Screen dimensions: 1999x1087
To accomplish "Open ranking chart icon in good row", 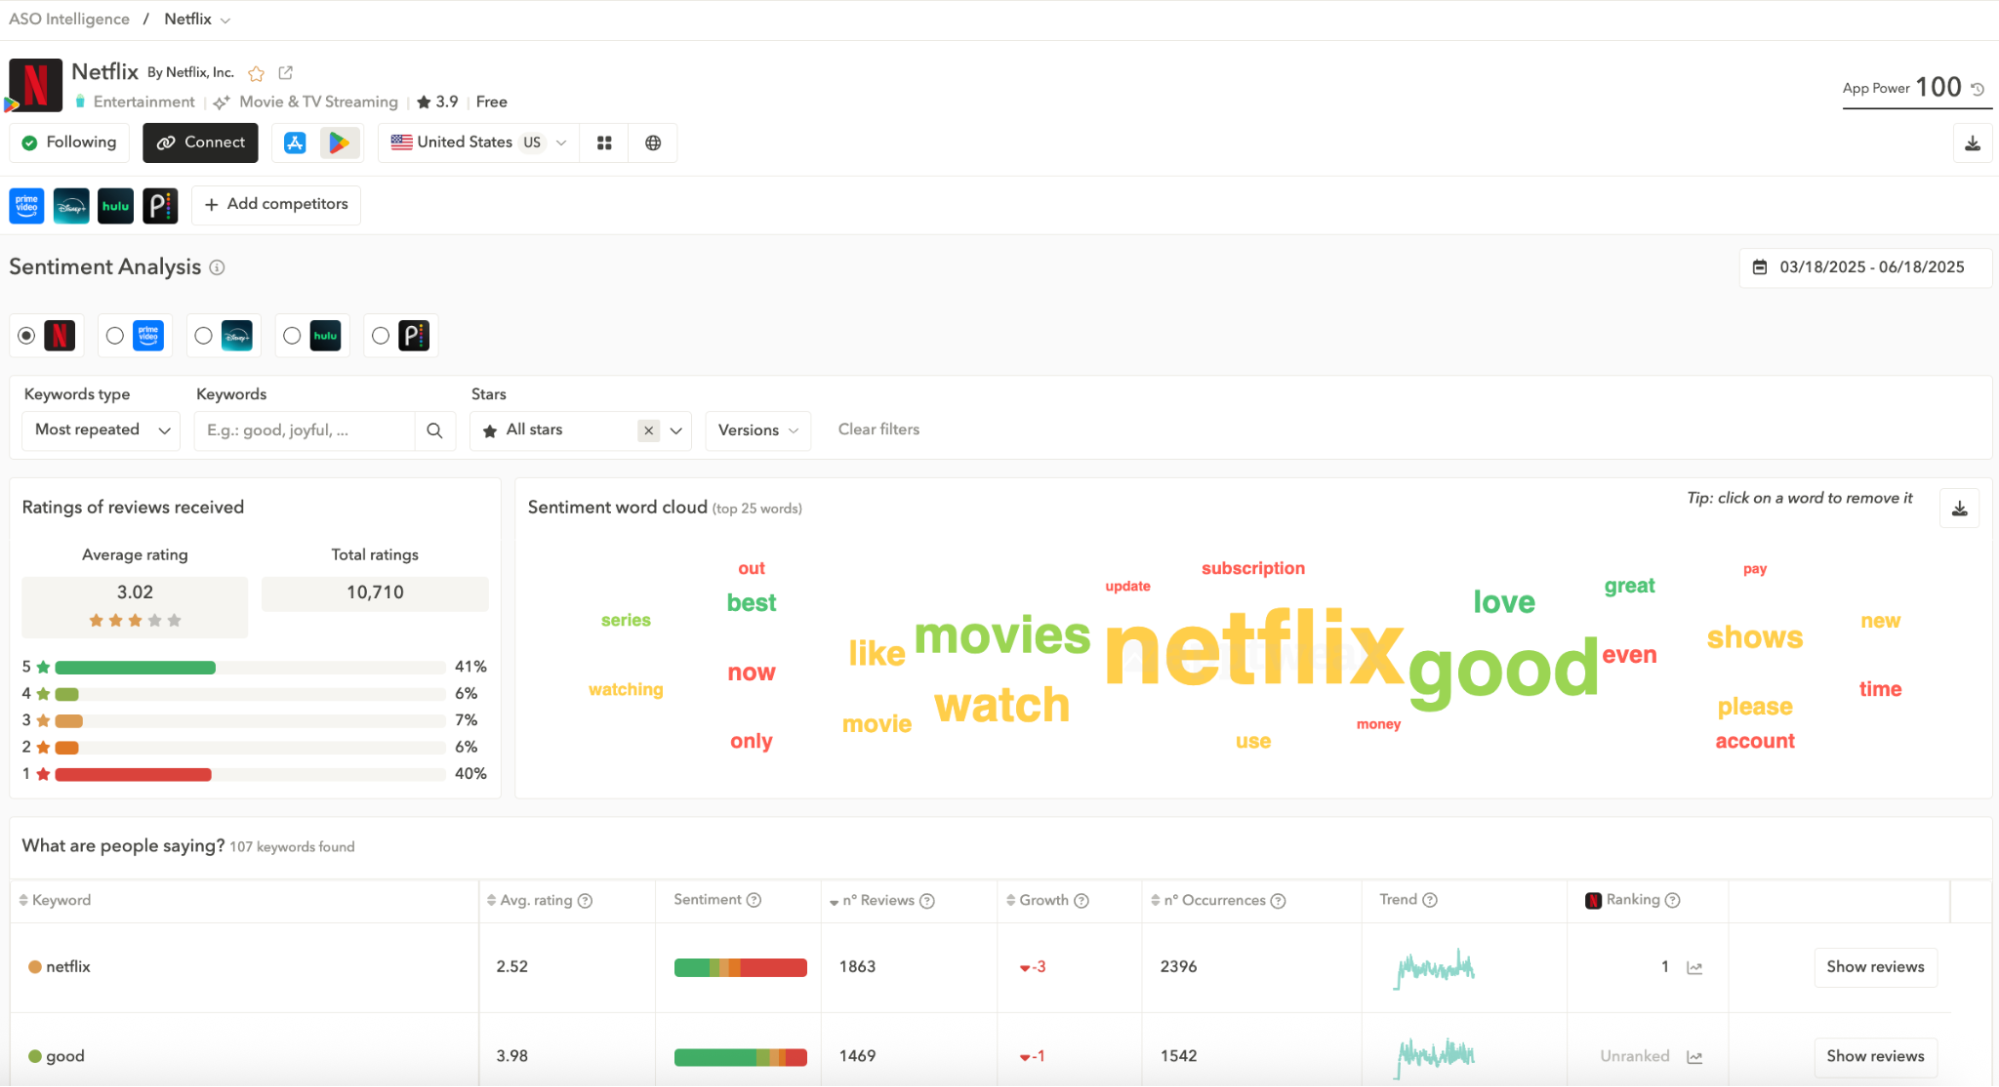I will [x=1694, y=1057].
